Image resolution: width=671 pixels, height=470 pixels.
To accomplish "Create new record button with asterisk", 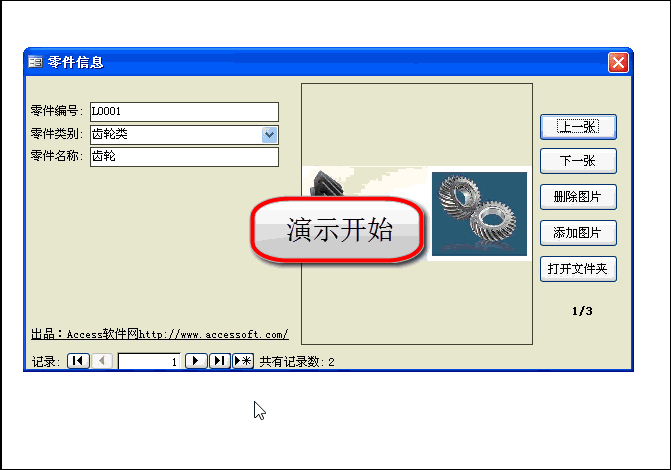I will click(x=243, y=361).
